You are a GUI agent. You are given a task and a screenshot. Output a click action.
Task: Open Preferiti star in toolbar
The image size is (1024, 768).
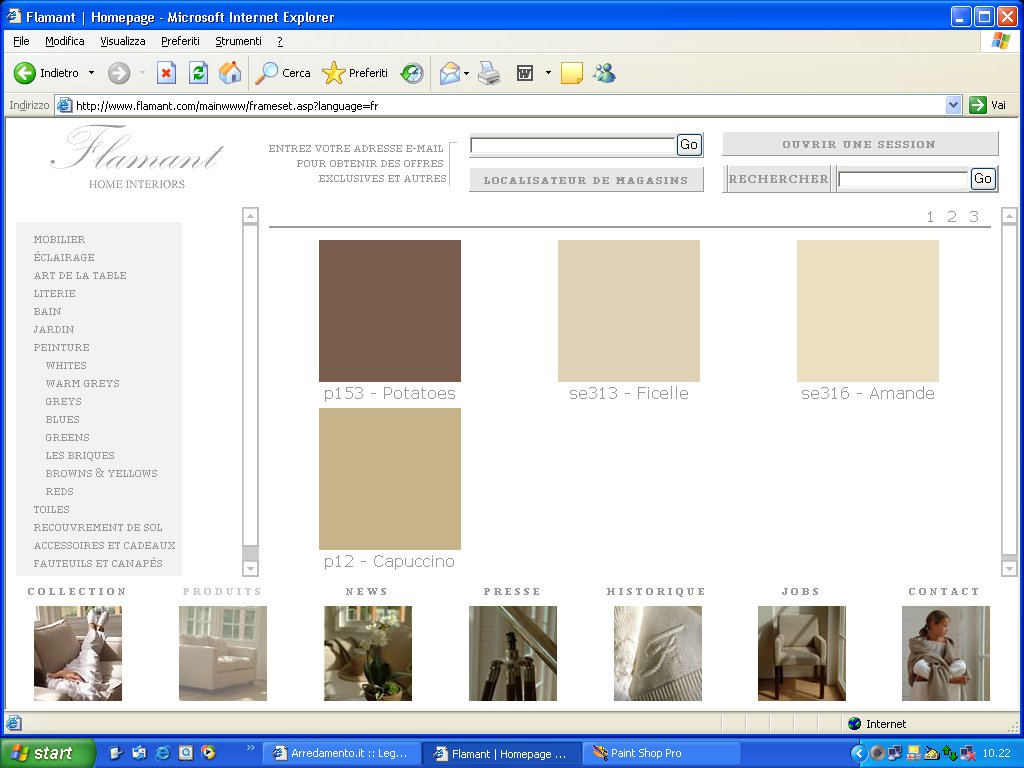click(355, 73)
